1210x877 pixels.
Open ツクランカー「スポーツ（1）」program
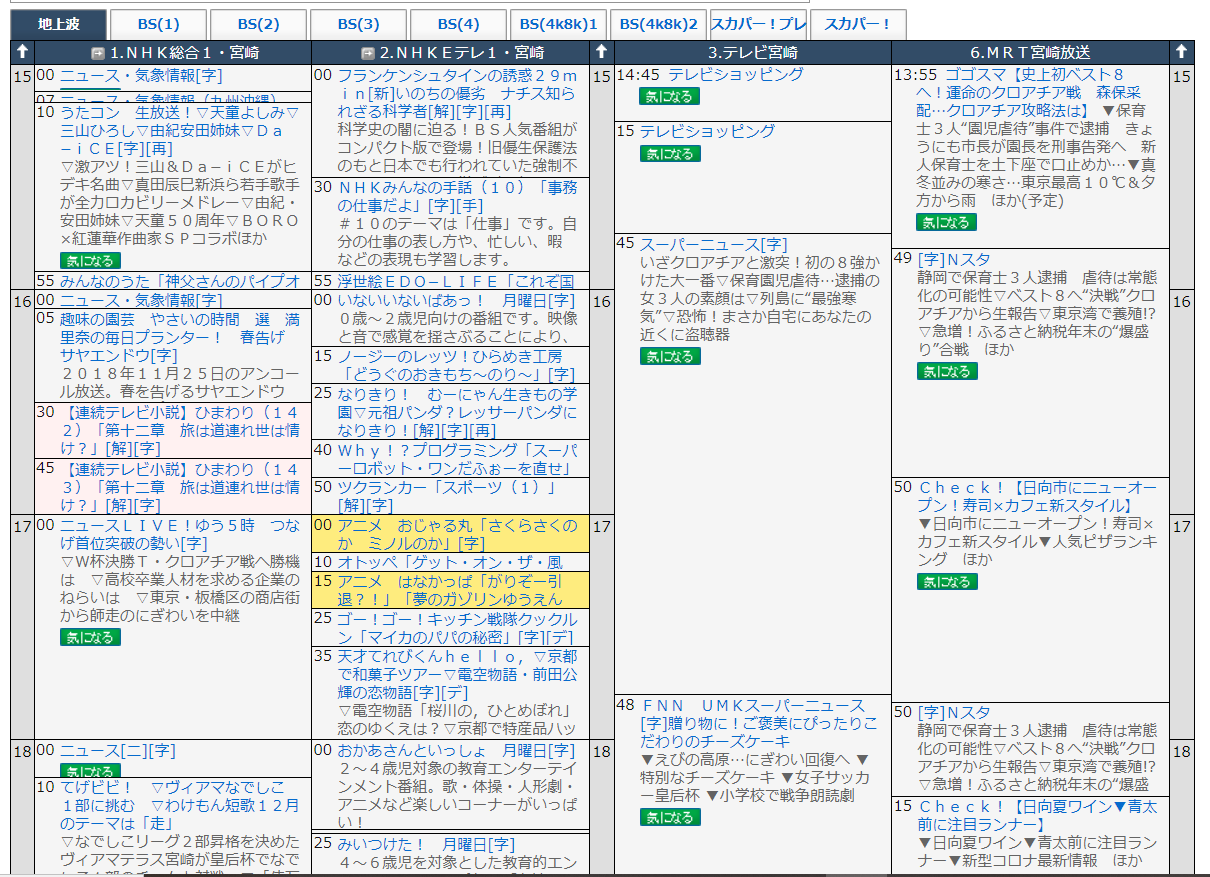(x=447, y=496)
